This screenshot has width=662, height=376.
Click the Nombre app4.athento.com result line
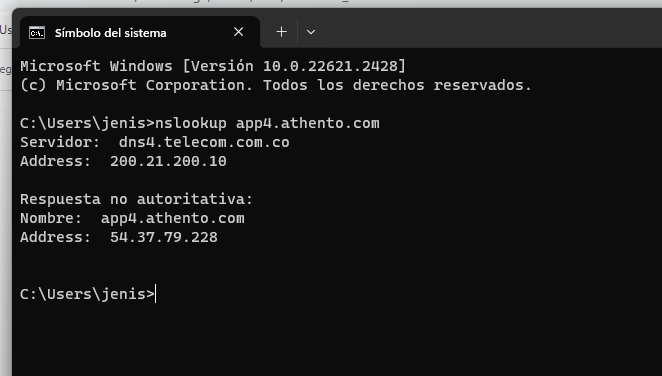[x=132, y=219]
